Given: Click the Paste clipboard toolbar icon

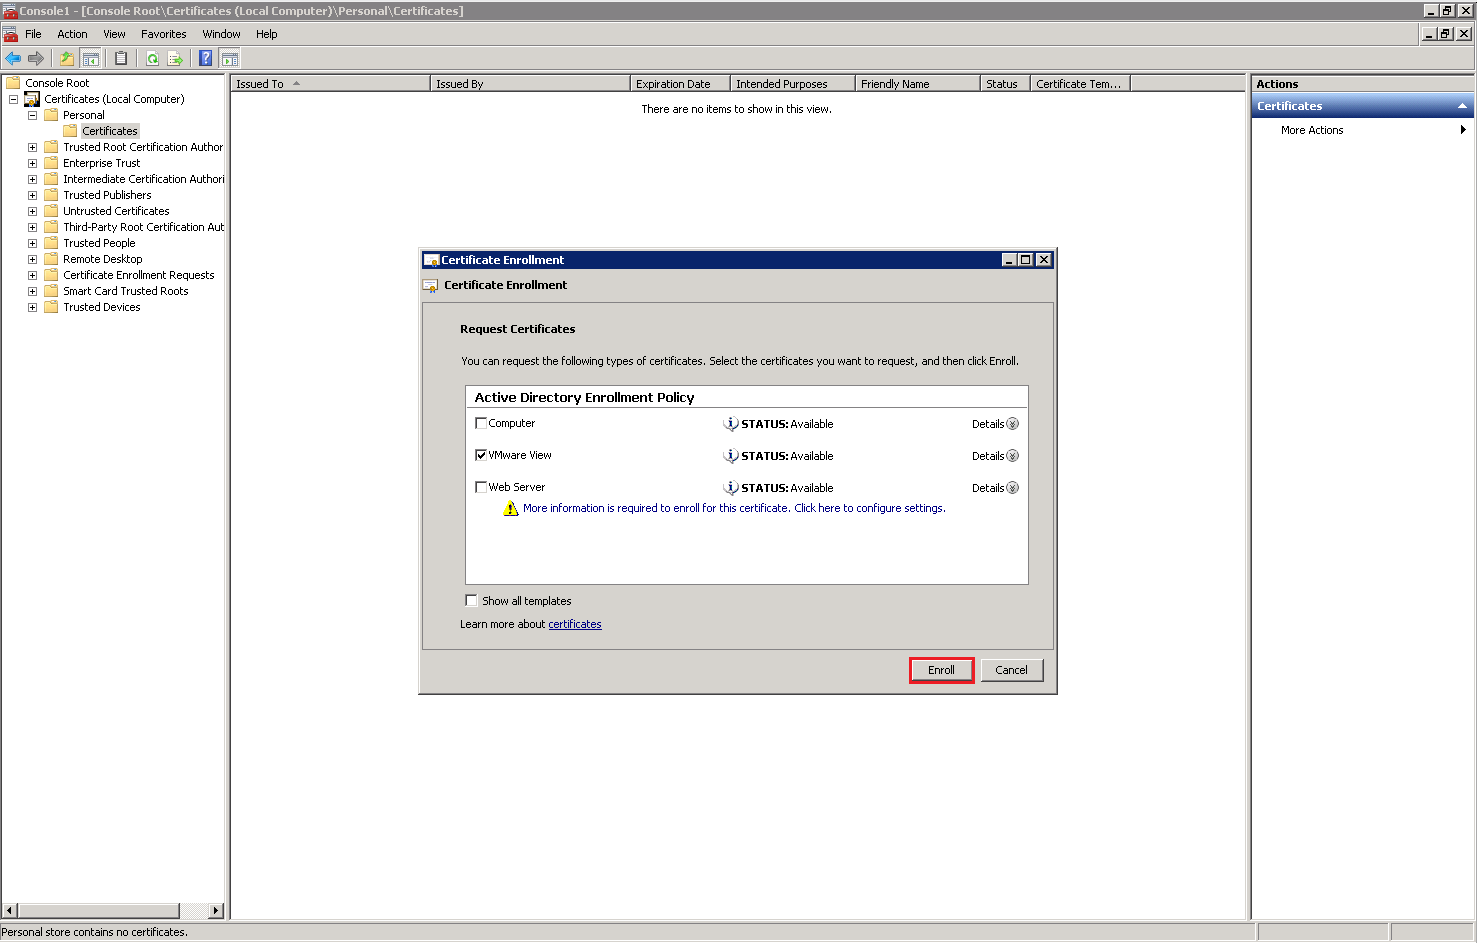Looking at the screenshot, I should coord(121,58).
